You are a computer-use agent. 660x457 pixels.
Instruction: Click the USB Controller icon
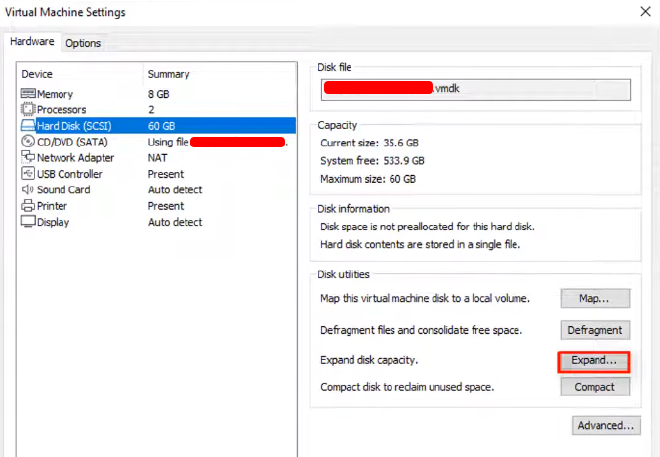(28, 174)
